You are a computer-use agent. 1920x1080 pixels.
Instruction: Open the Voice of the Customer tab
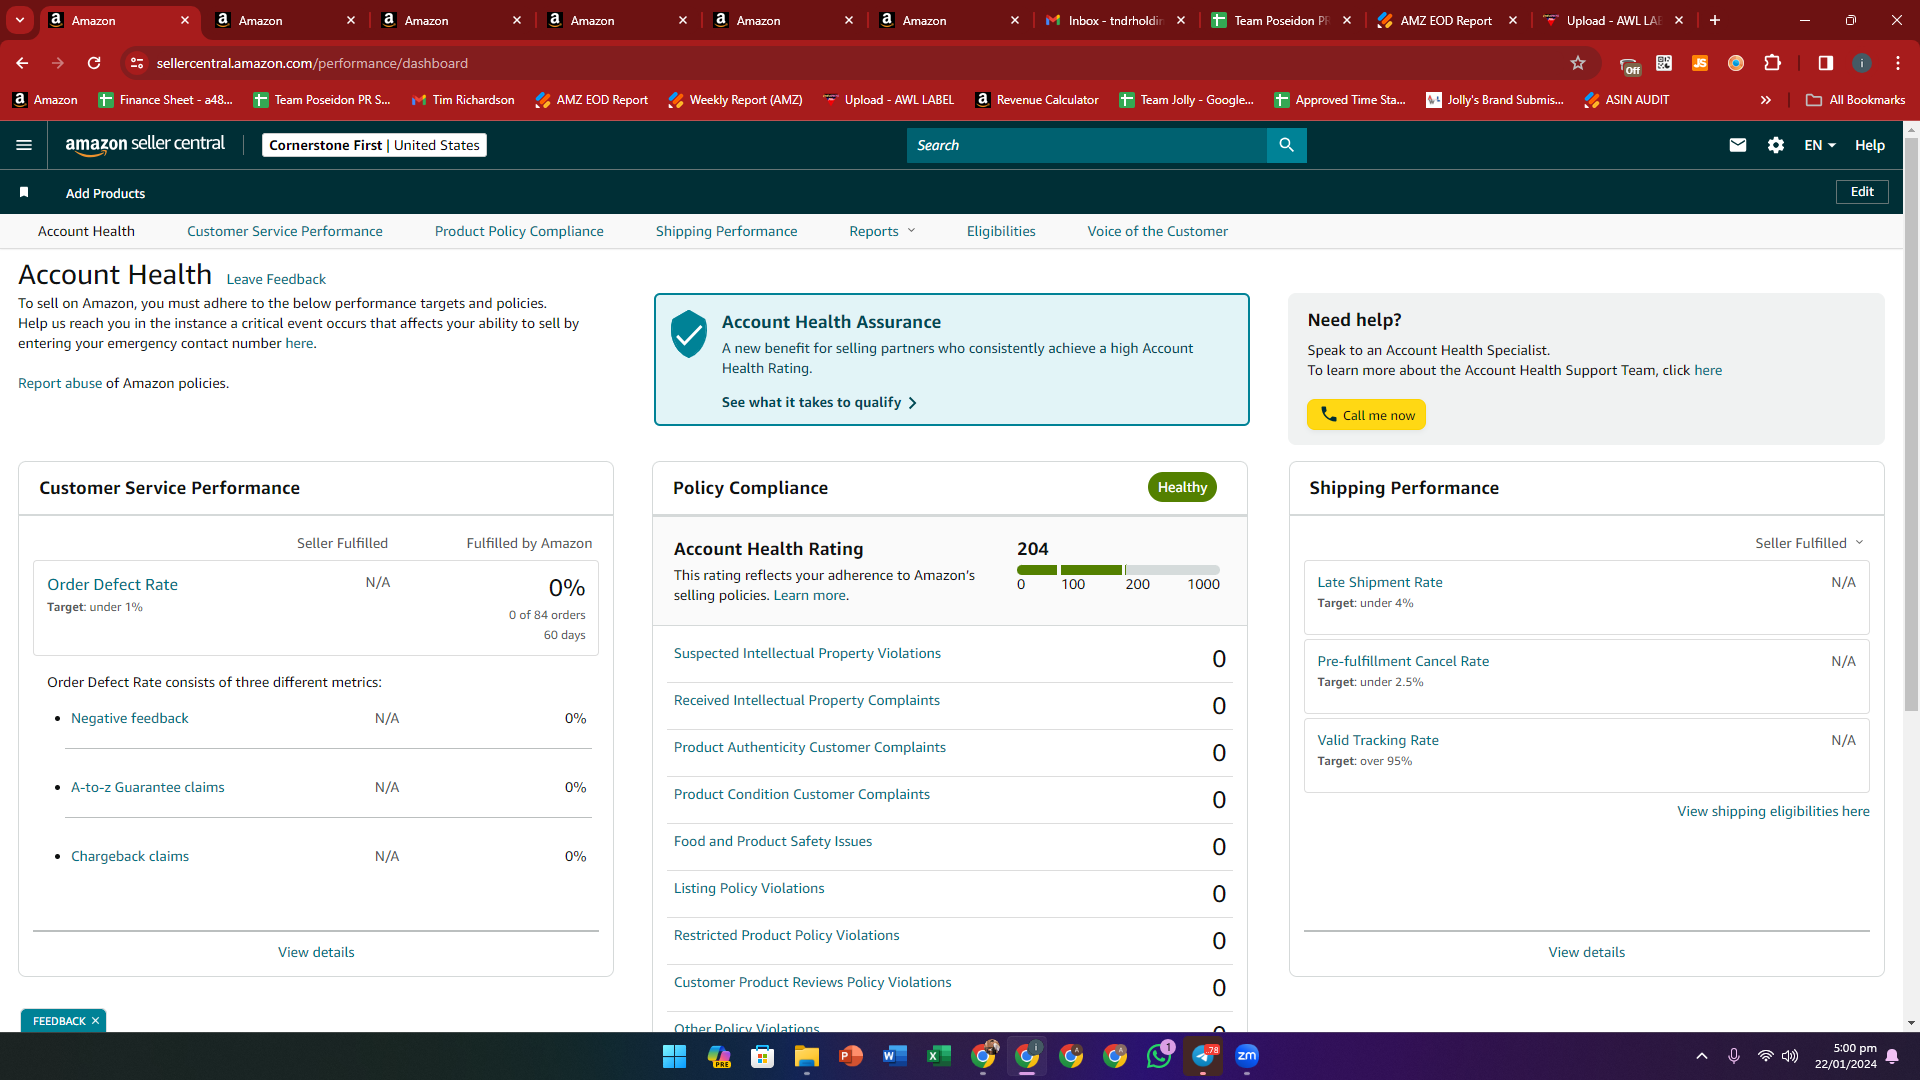pyautogui.click(x=1158, y=231)
